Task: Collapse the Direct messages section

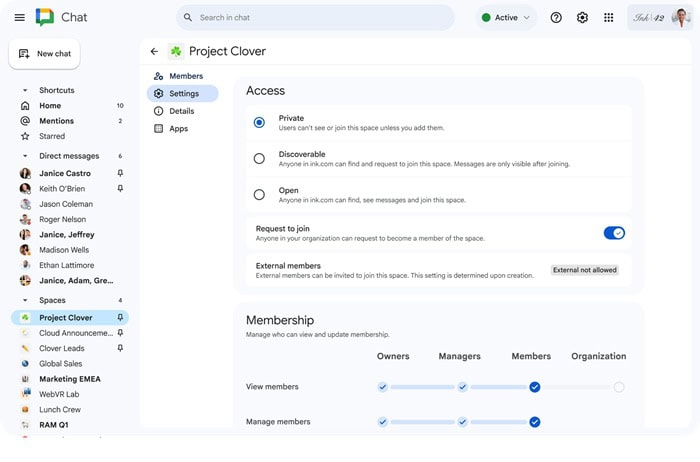Action: 25,156
